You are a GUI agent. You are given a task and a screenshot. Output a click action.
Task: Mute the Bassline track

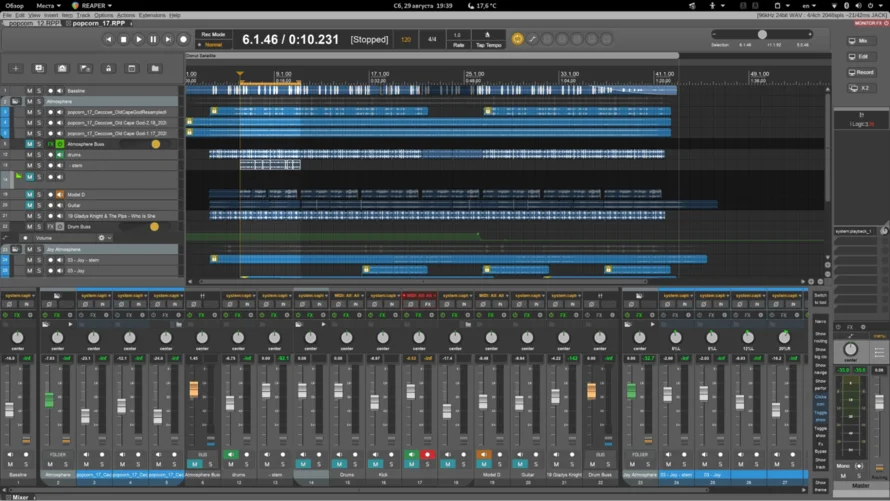tap(29, 91)
